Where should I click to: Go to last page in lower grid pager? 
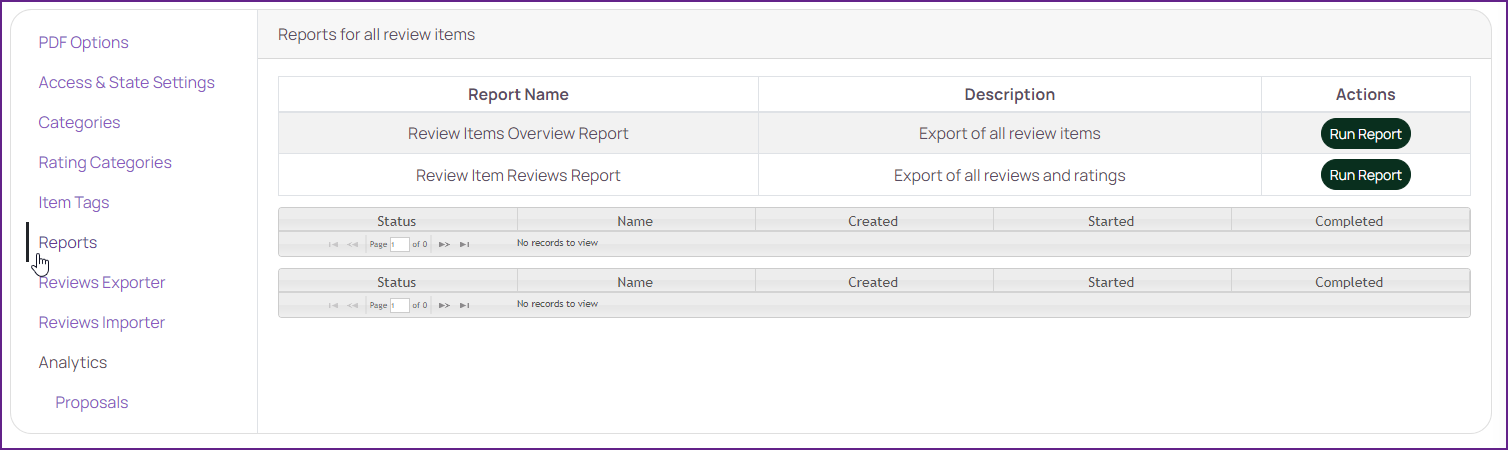pyautogui.click(x=464, y=305)
